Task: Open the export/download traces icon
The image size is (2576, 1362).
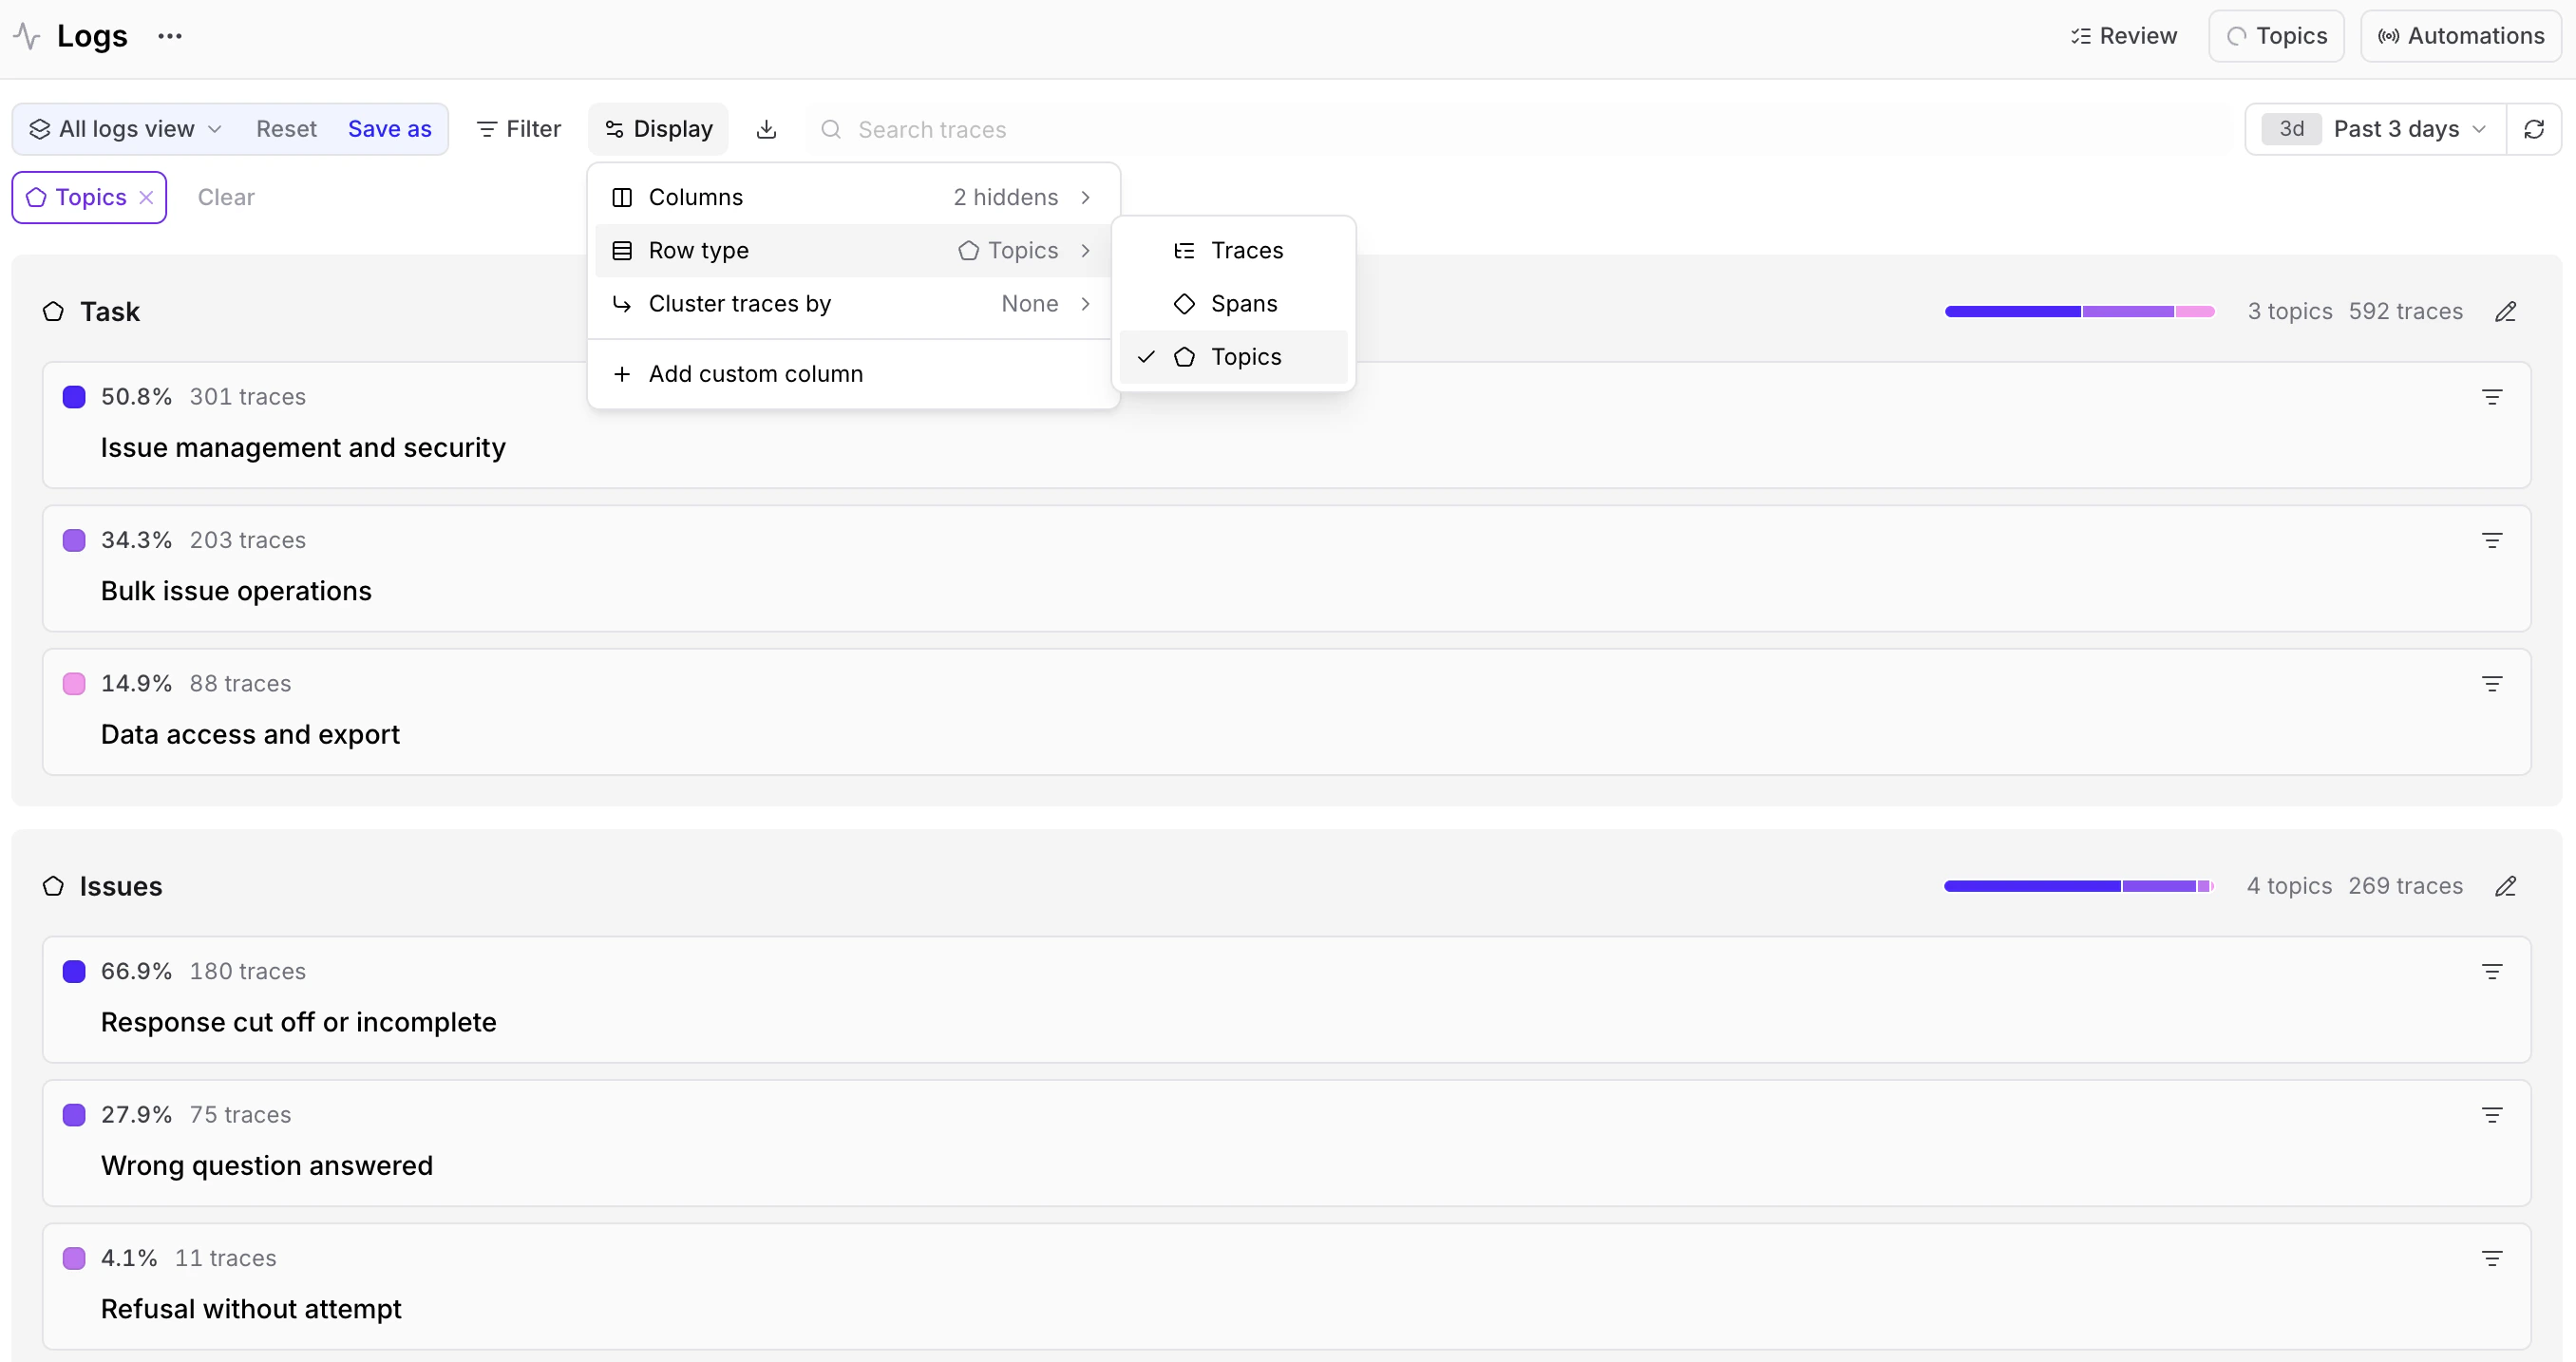Action: click(766, 128)
